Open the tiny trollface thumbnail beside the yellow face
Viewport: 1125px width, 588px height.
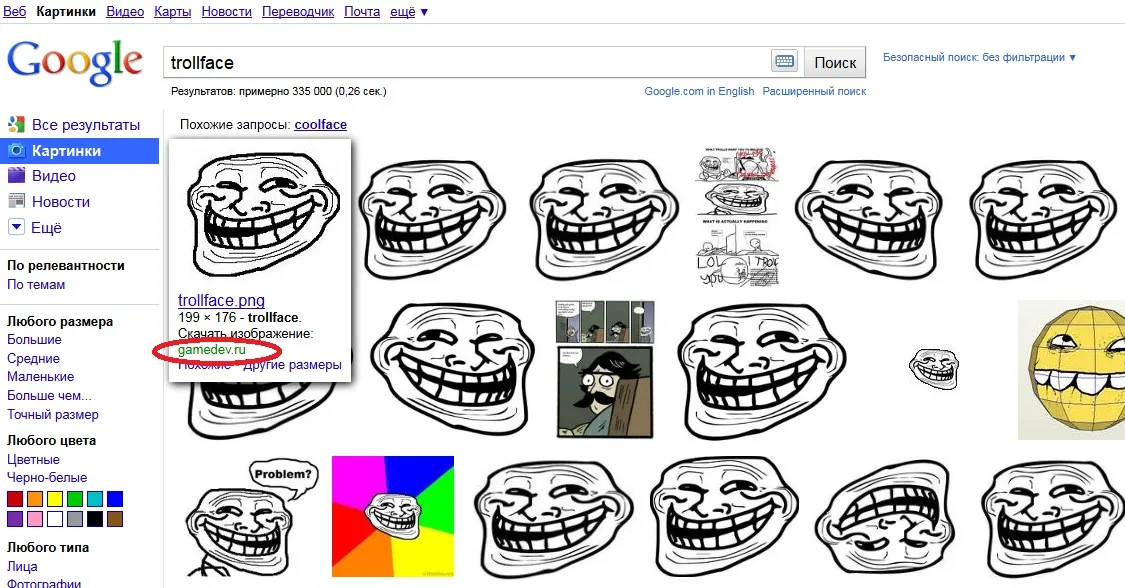tap(933, 368)
